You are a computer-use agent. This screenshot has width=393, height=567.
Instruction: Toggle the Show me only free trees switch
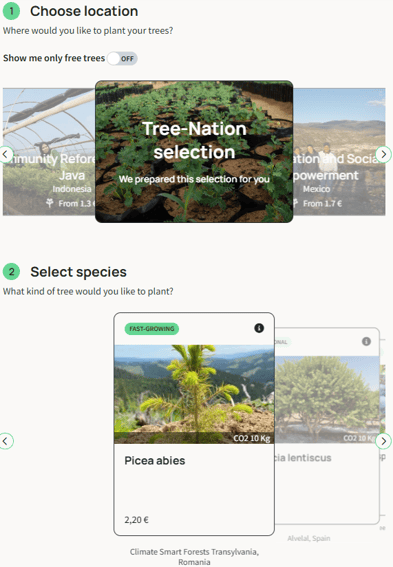tap(122, 59)
